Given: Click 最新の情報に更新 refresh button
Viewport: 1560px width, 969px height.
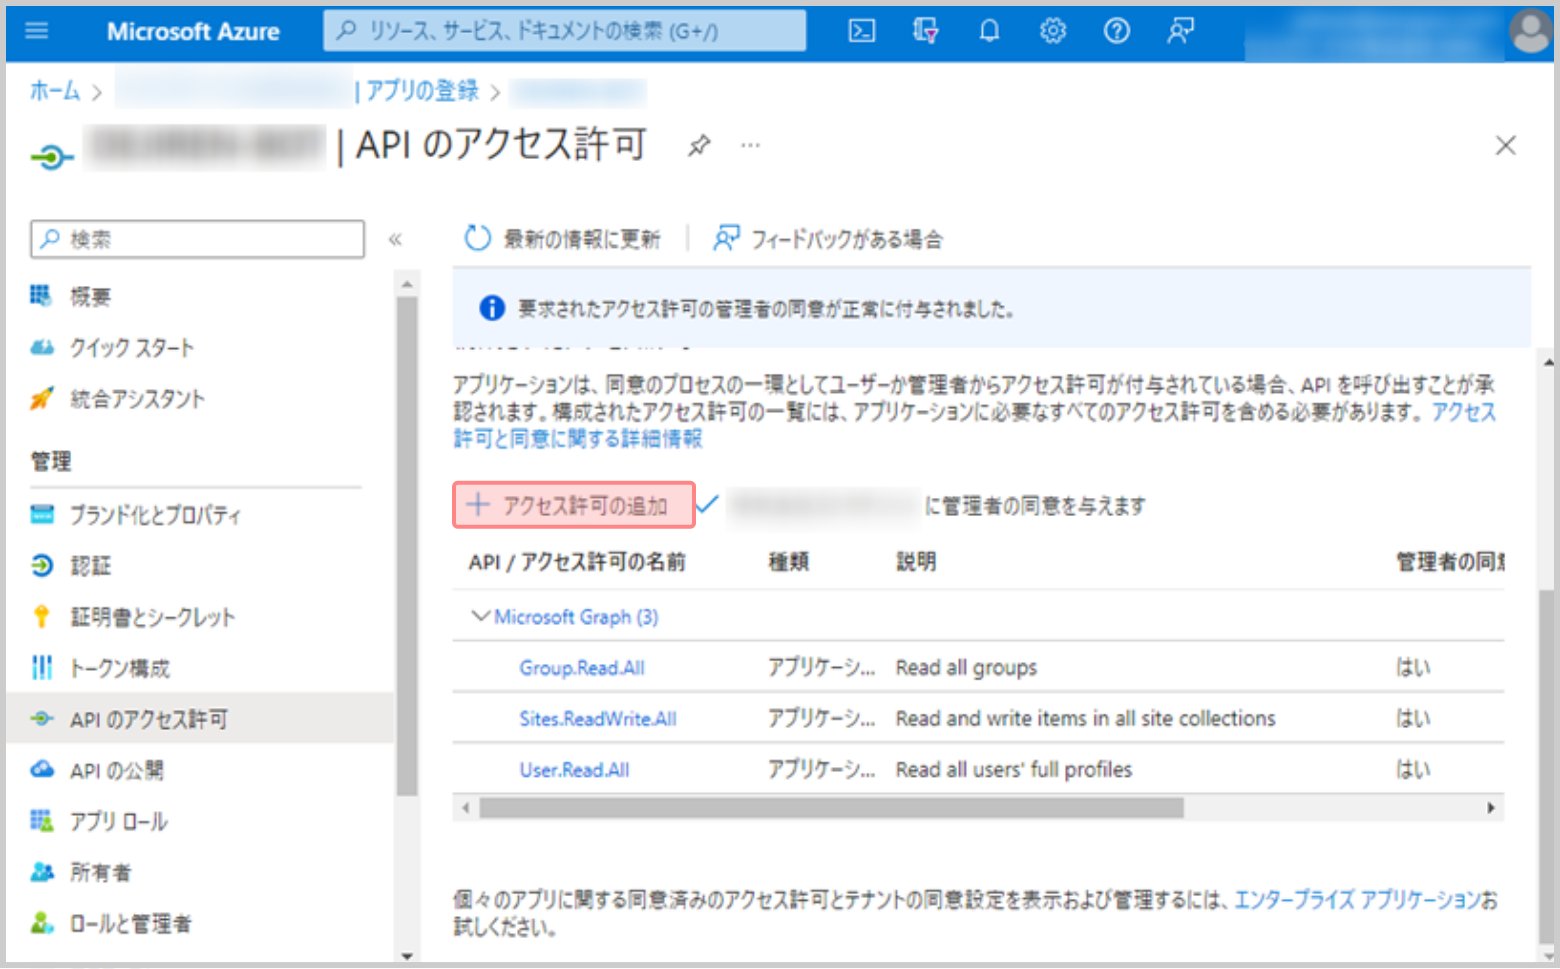Looking at the screenshot, I should click(x=563, y=239).
